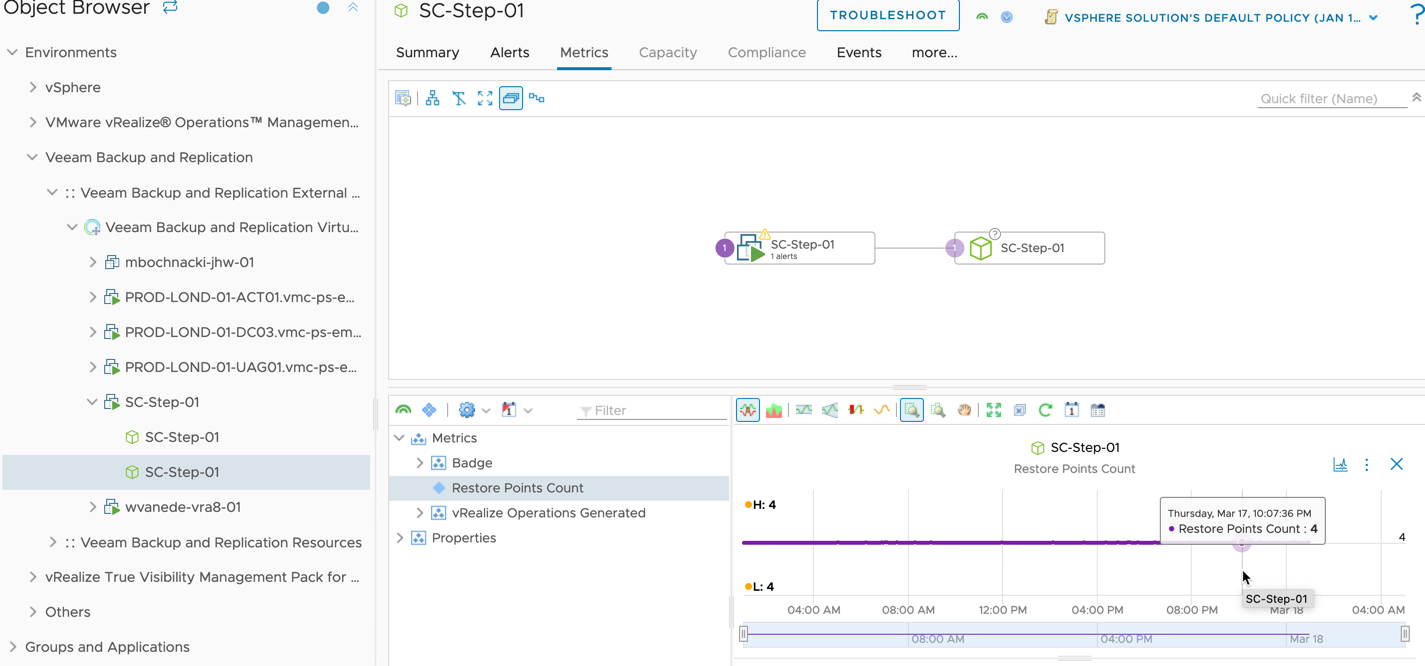The height and width of the screenshot is (666, 1425).
Task: Click the connected-nodes path icon
Action: [537, 98]
